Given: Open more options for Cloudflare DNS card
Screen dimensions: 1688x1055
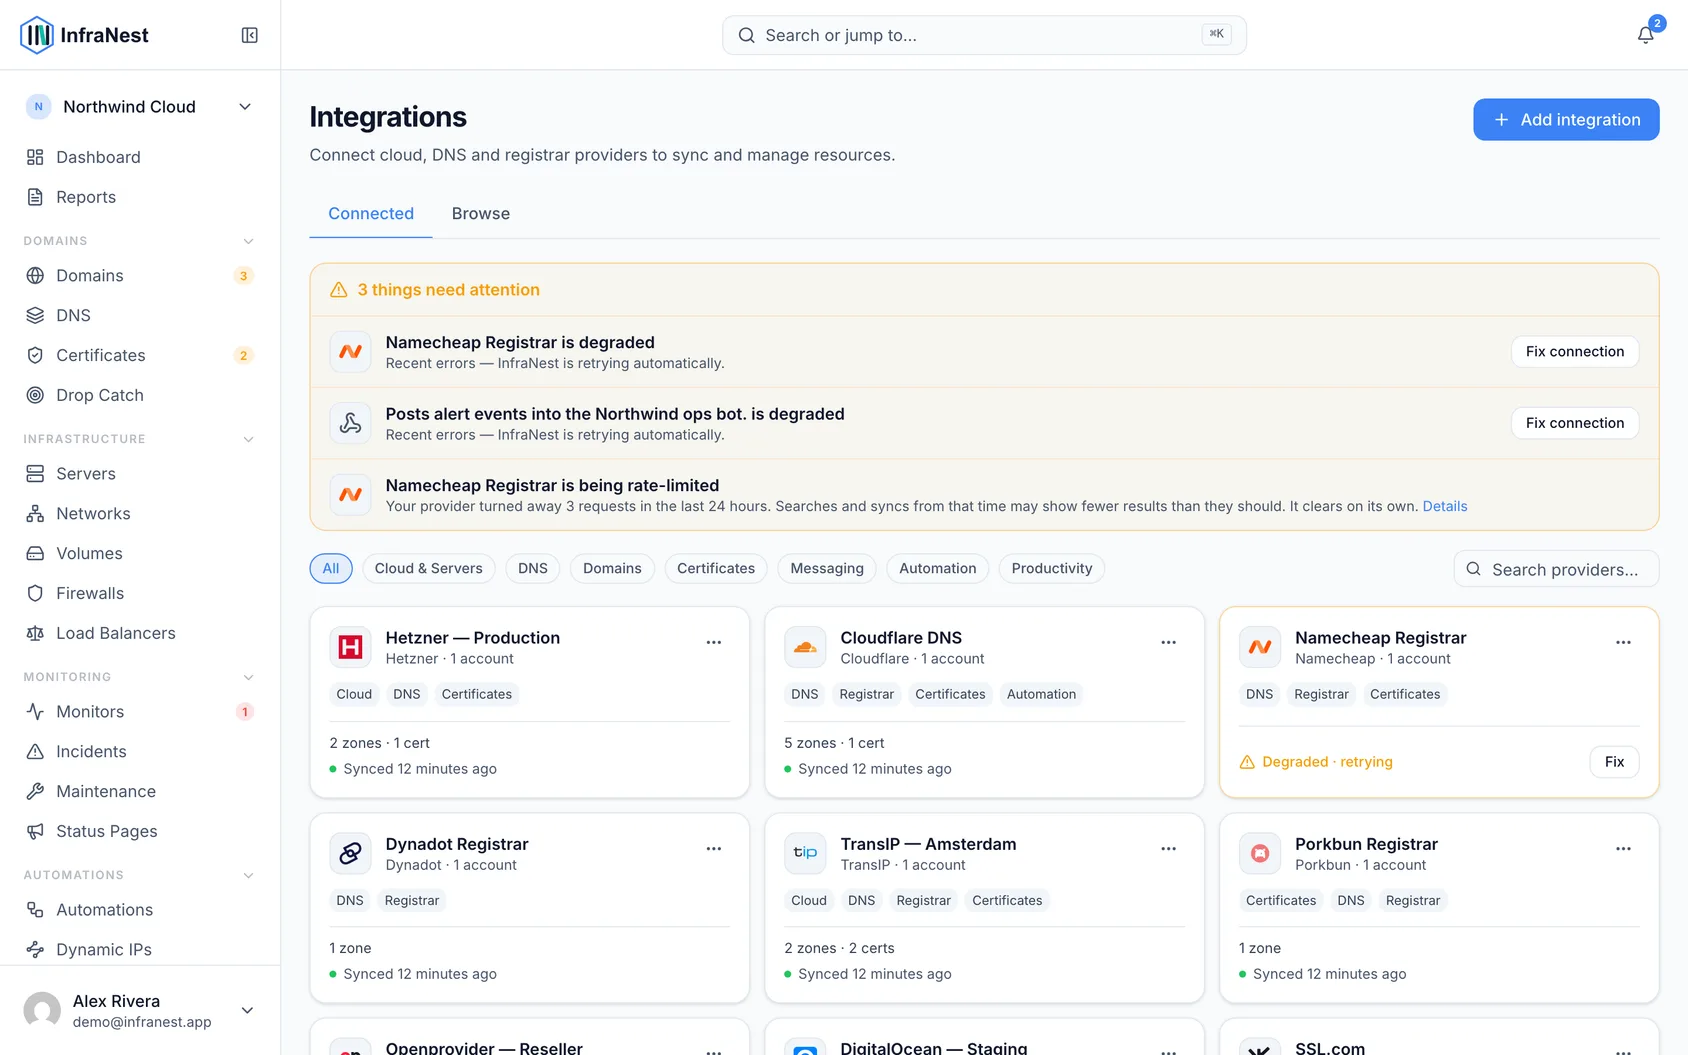Looking at the screenshot, I should pyautogui.click(x=1168, y=642).
